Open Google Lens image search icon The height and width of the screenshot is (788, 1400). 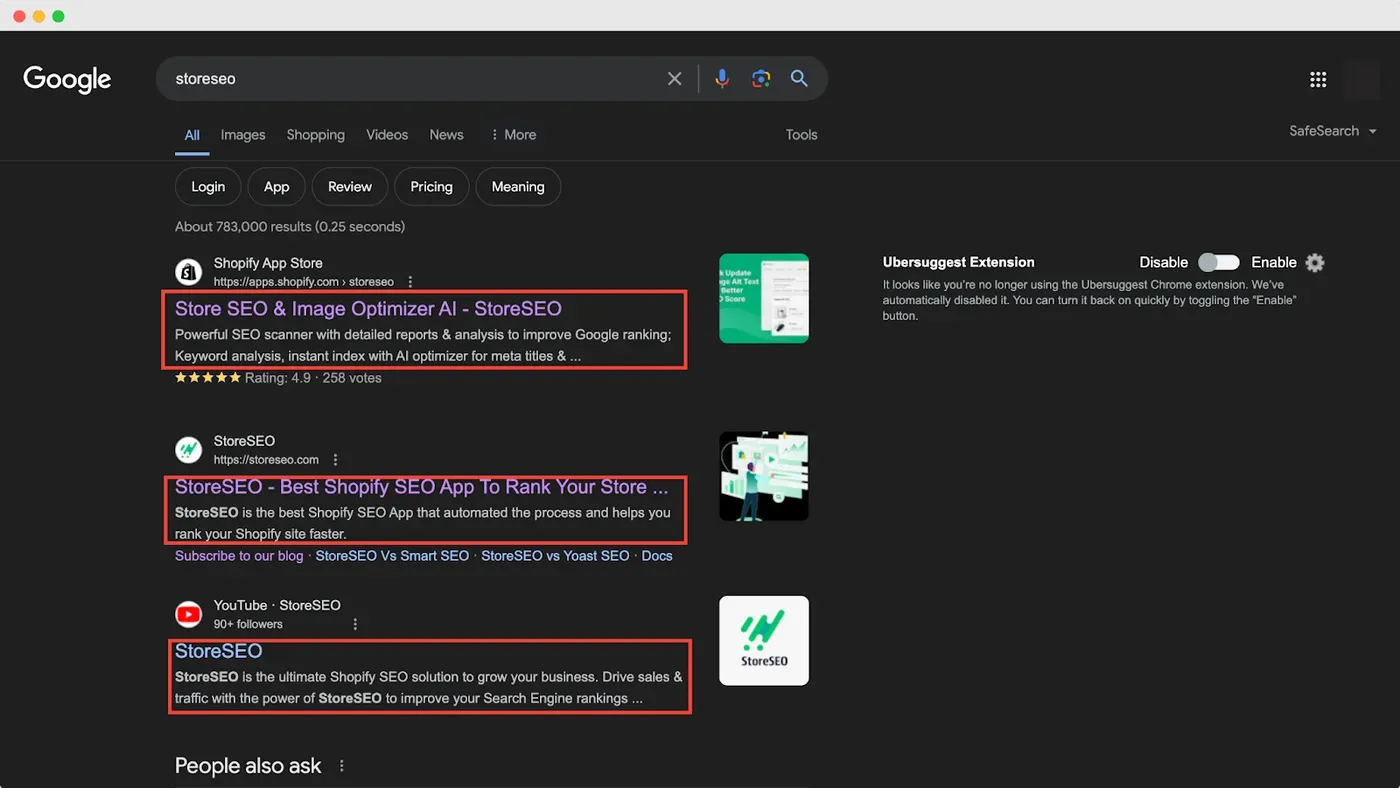(x=761, y=78)
